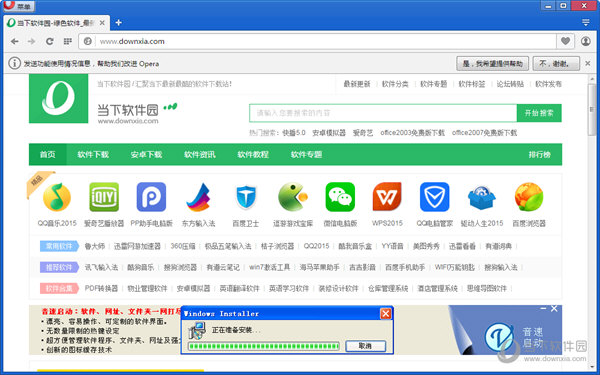Click the 思维导图软件 link
This screenshot has height=375, width=600.
pyautogui.click(x=487, y=288)
